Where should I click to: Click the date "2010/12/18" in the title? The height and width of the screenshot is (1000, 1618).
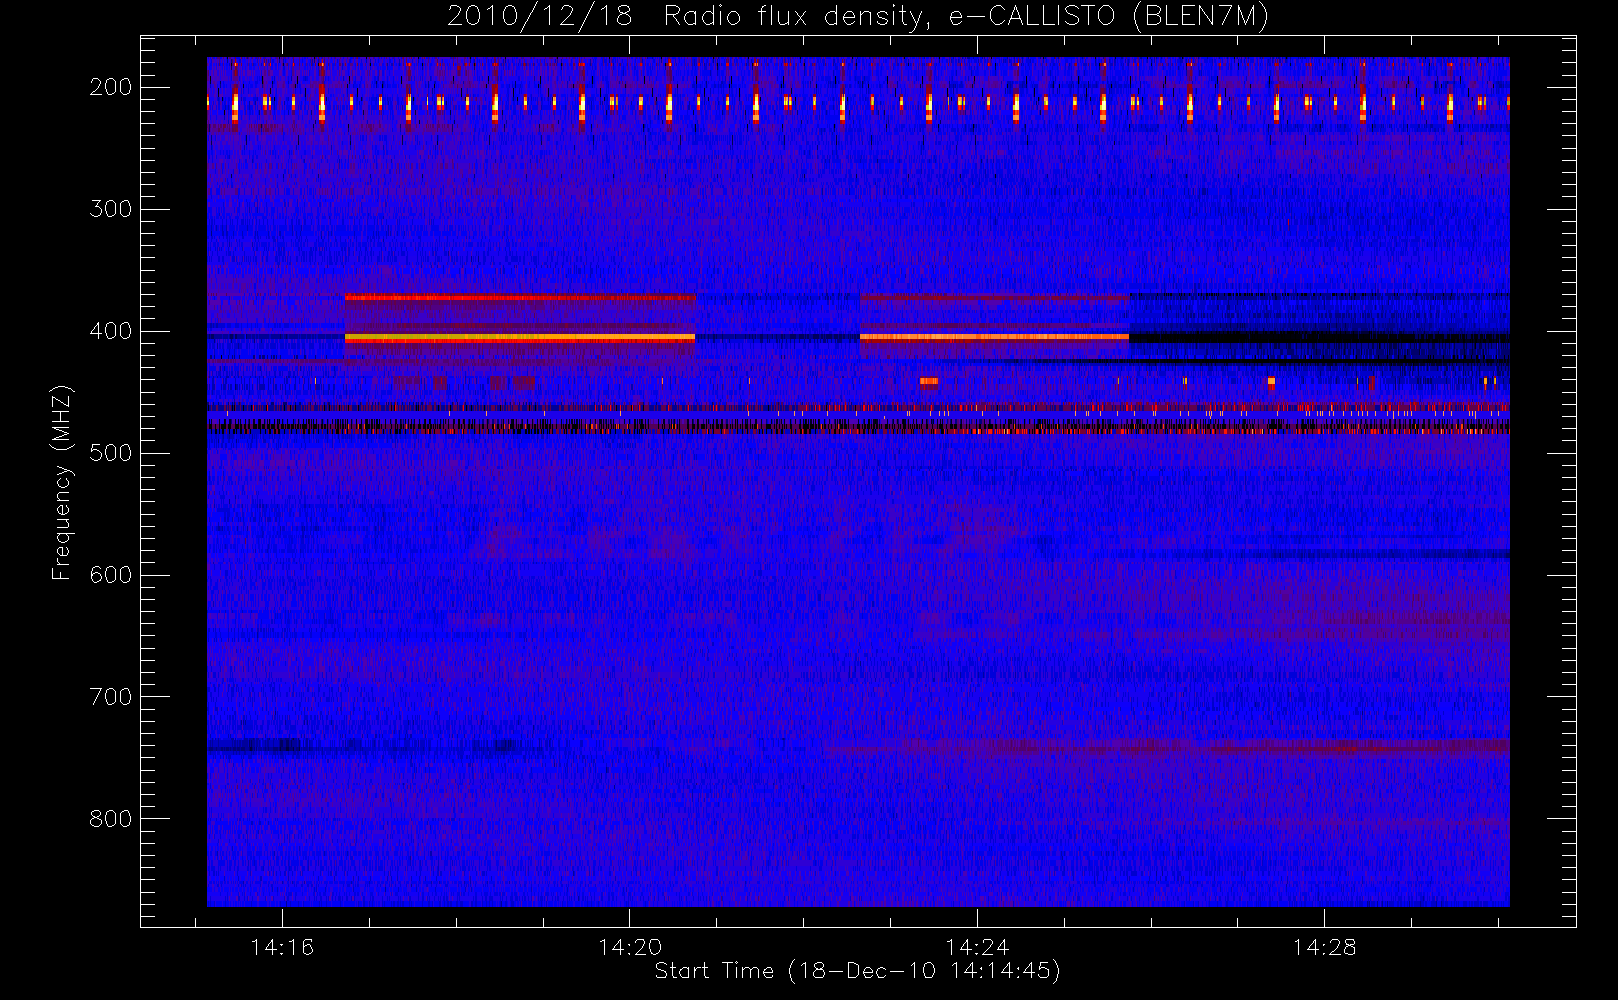pos(540,17)
